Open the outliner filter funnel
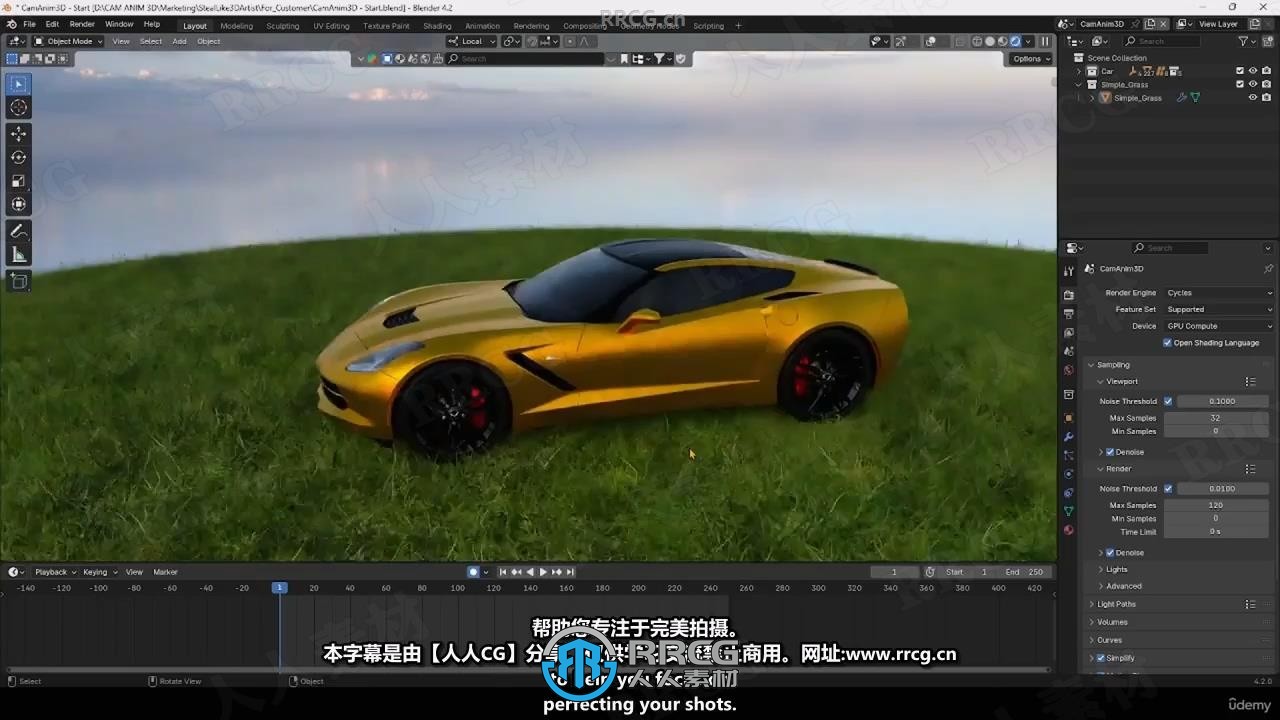 pyautogui.click(x=1244, y=41)
